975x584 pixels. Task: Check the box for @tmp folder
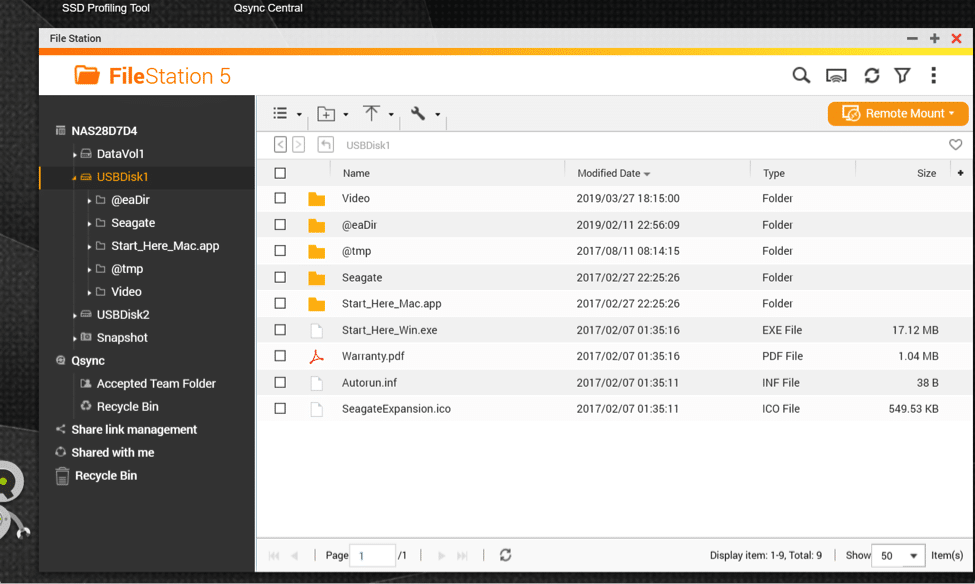tap(280, 251)
